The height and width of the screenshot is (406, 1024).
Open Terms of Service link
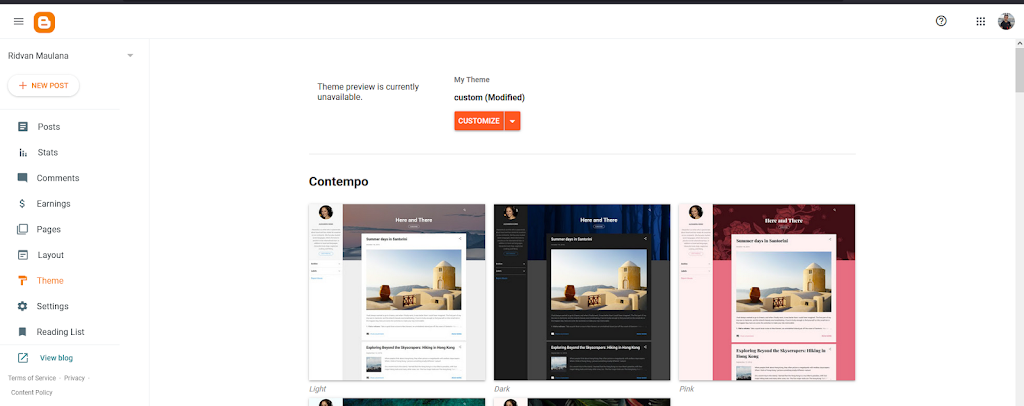point(32,378)
